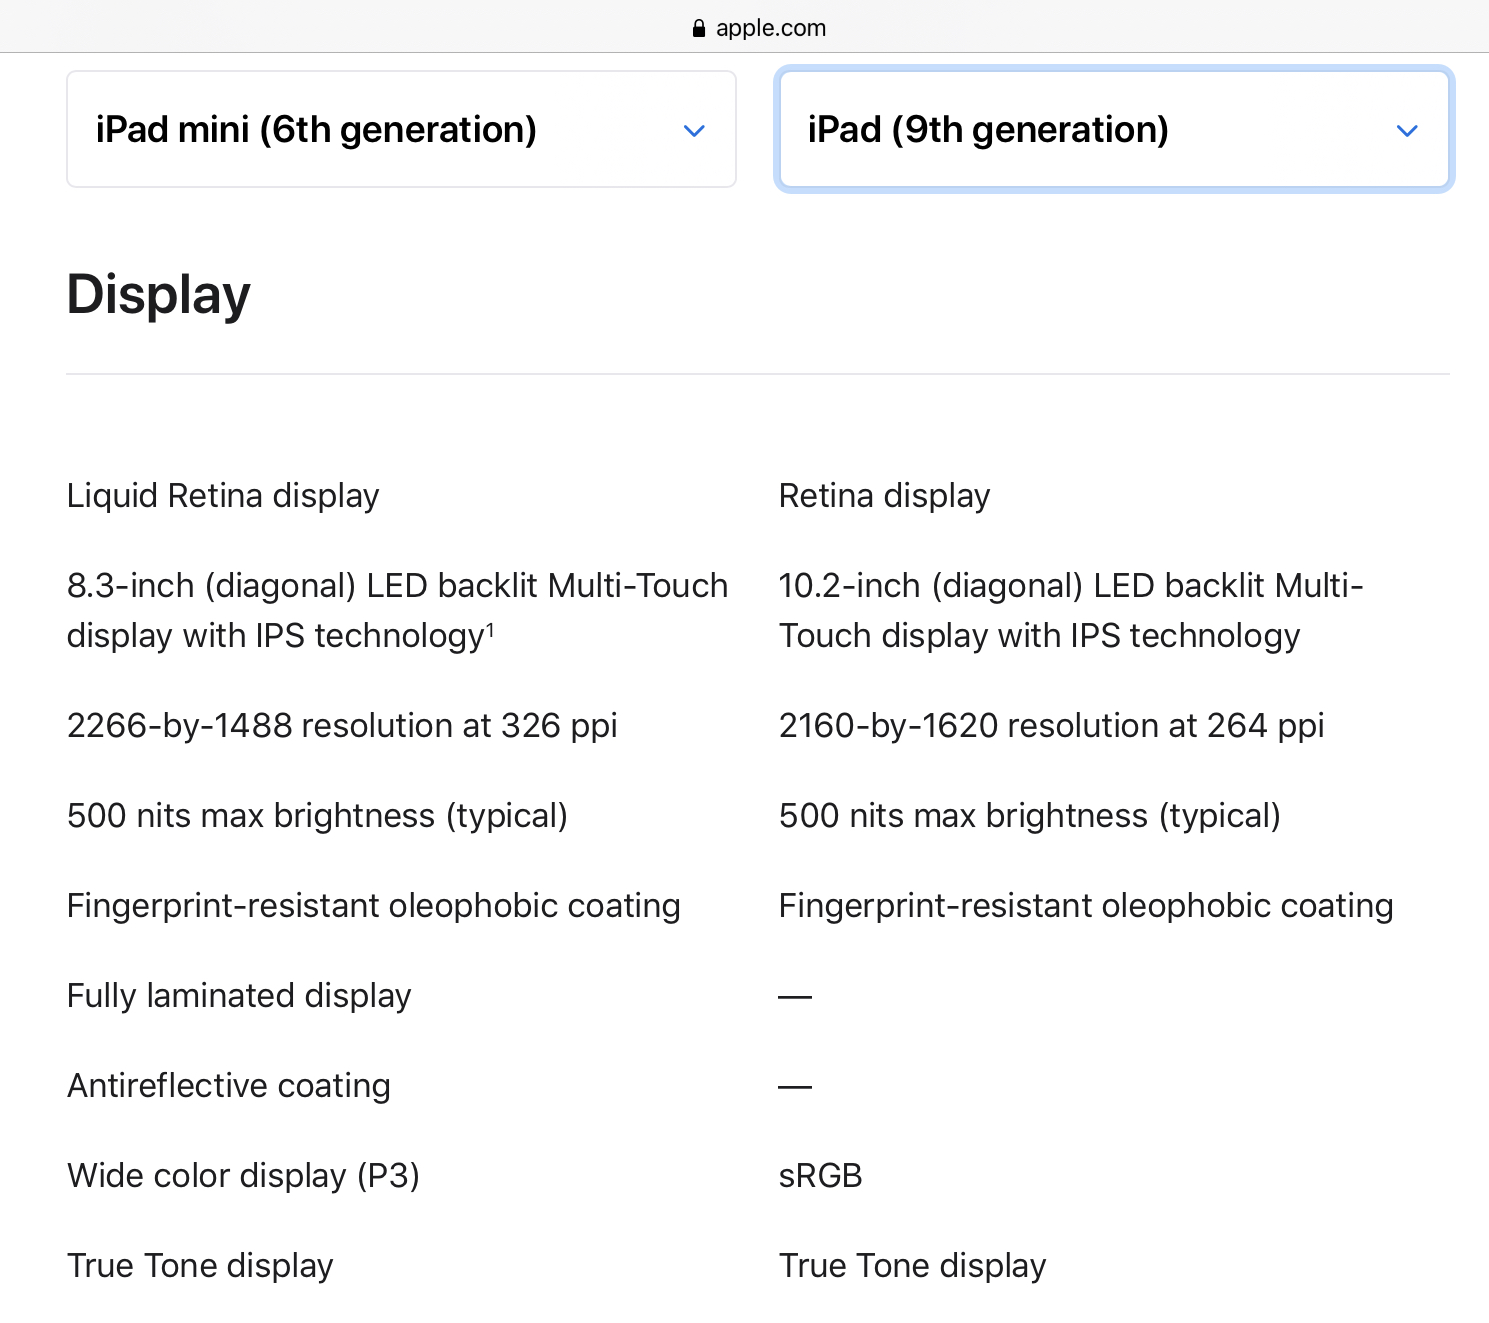
Task: Click the Liquid Retina display text
Action: (223, 496)
